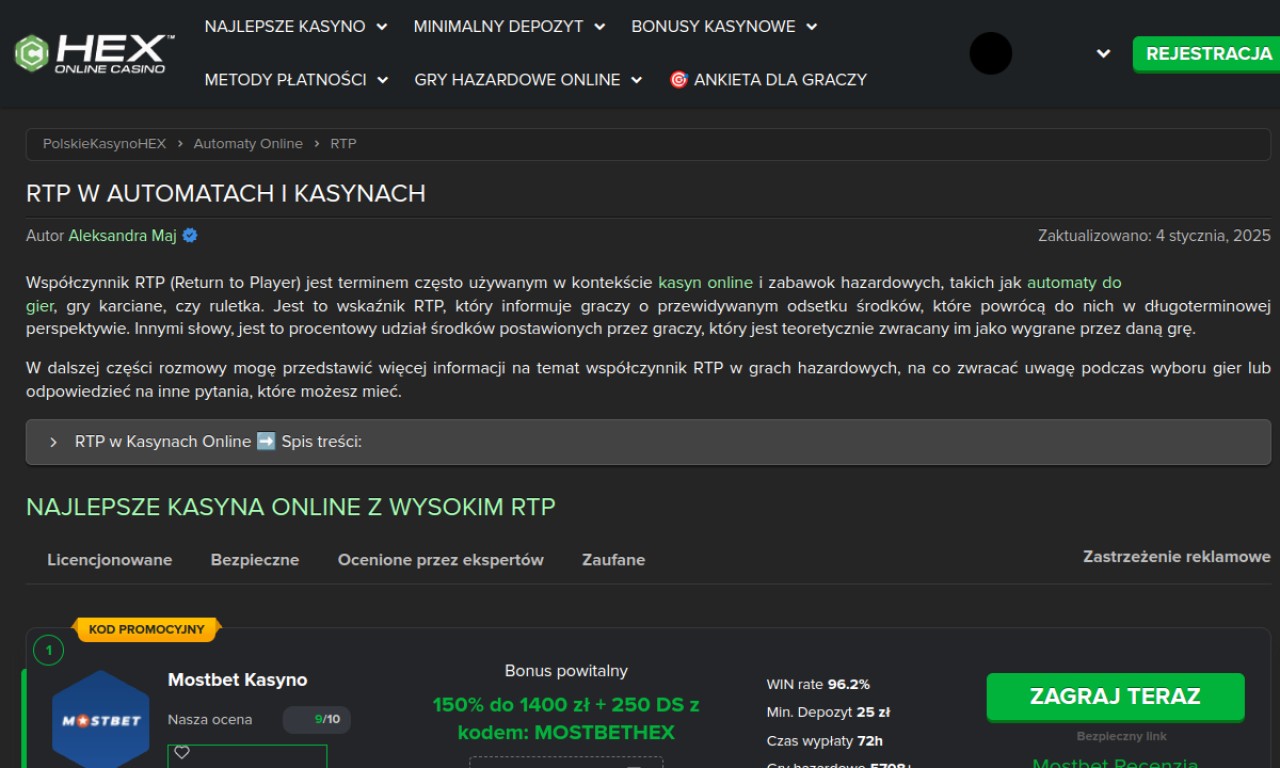Follow the kasyn online link in text
Screen dimensions: 1280x768
pos(705,283)
